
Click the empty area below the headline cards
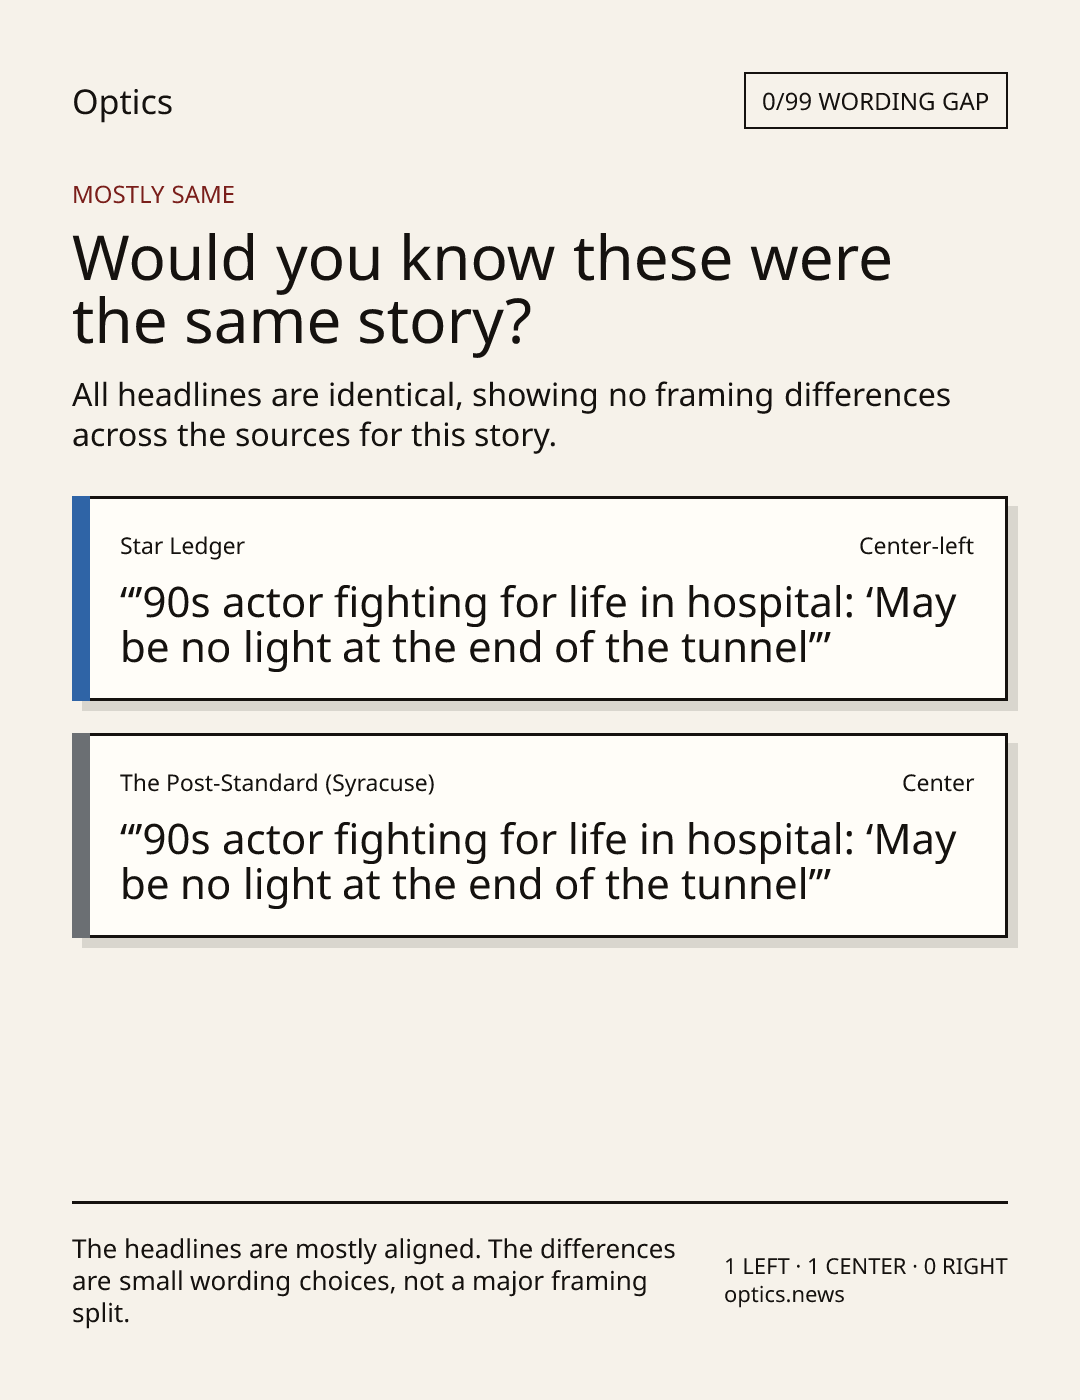point(540,1070)
